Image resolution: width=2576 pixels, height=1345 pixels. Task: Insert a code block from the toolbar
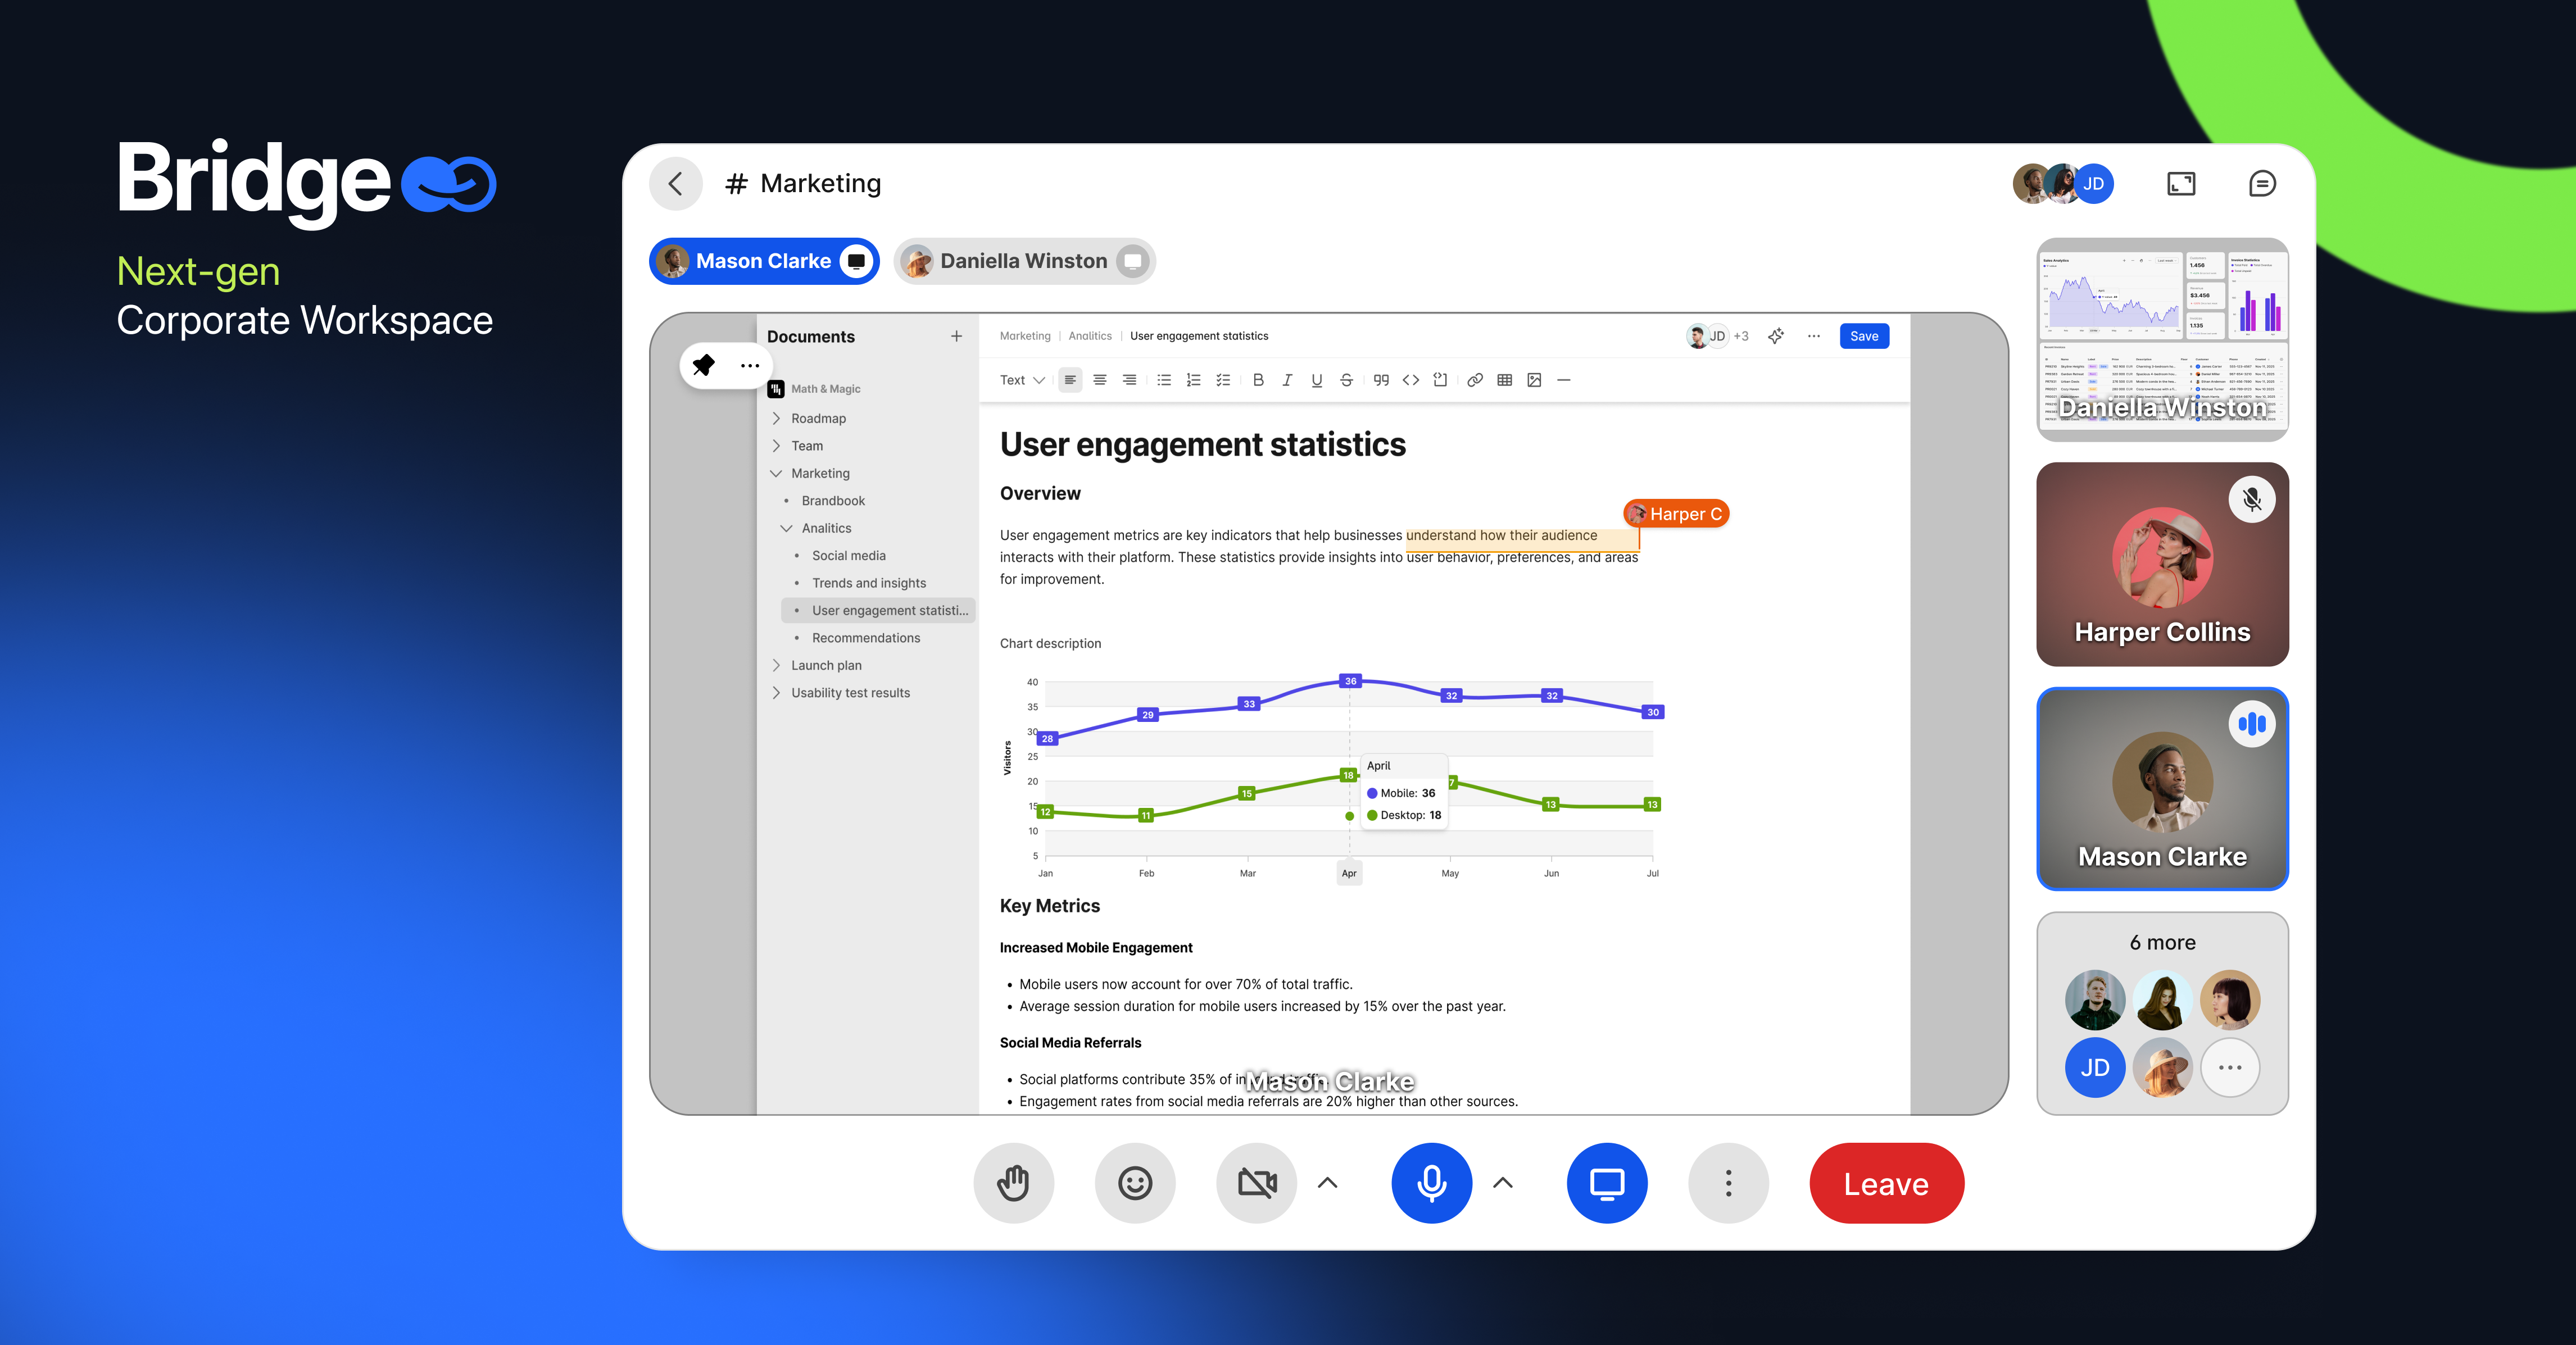(x=1410, y=380)
